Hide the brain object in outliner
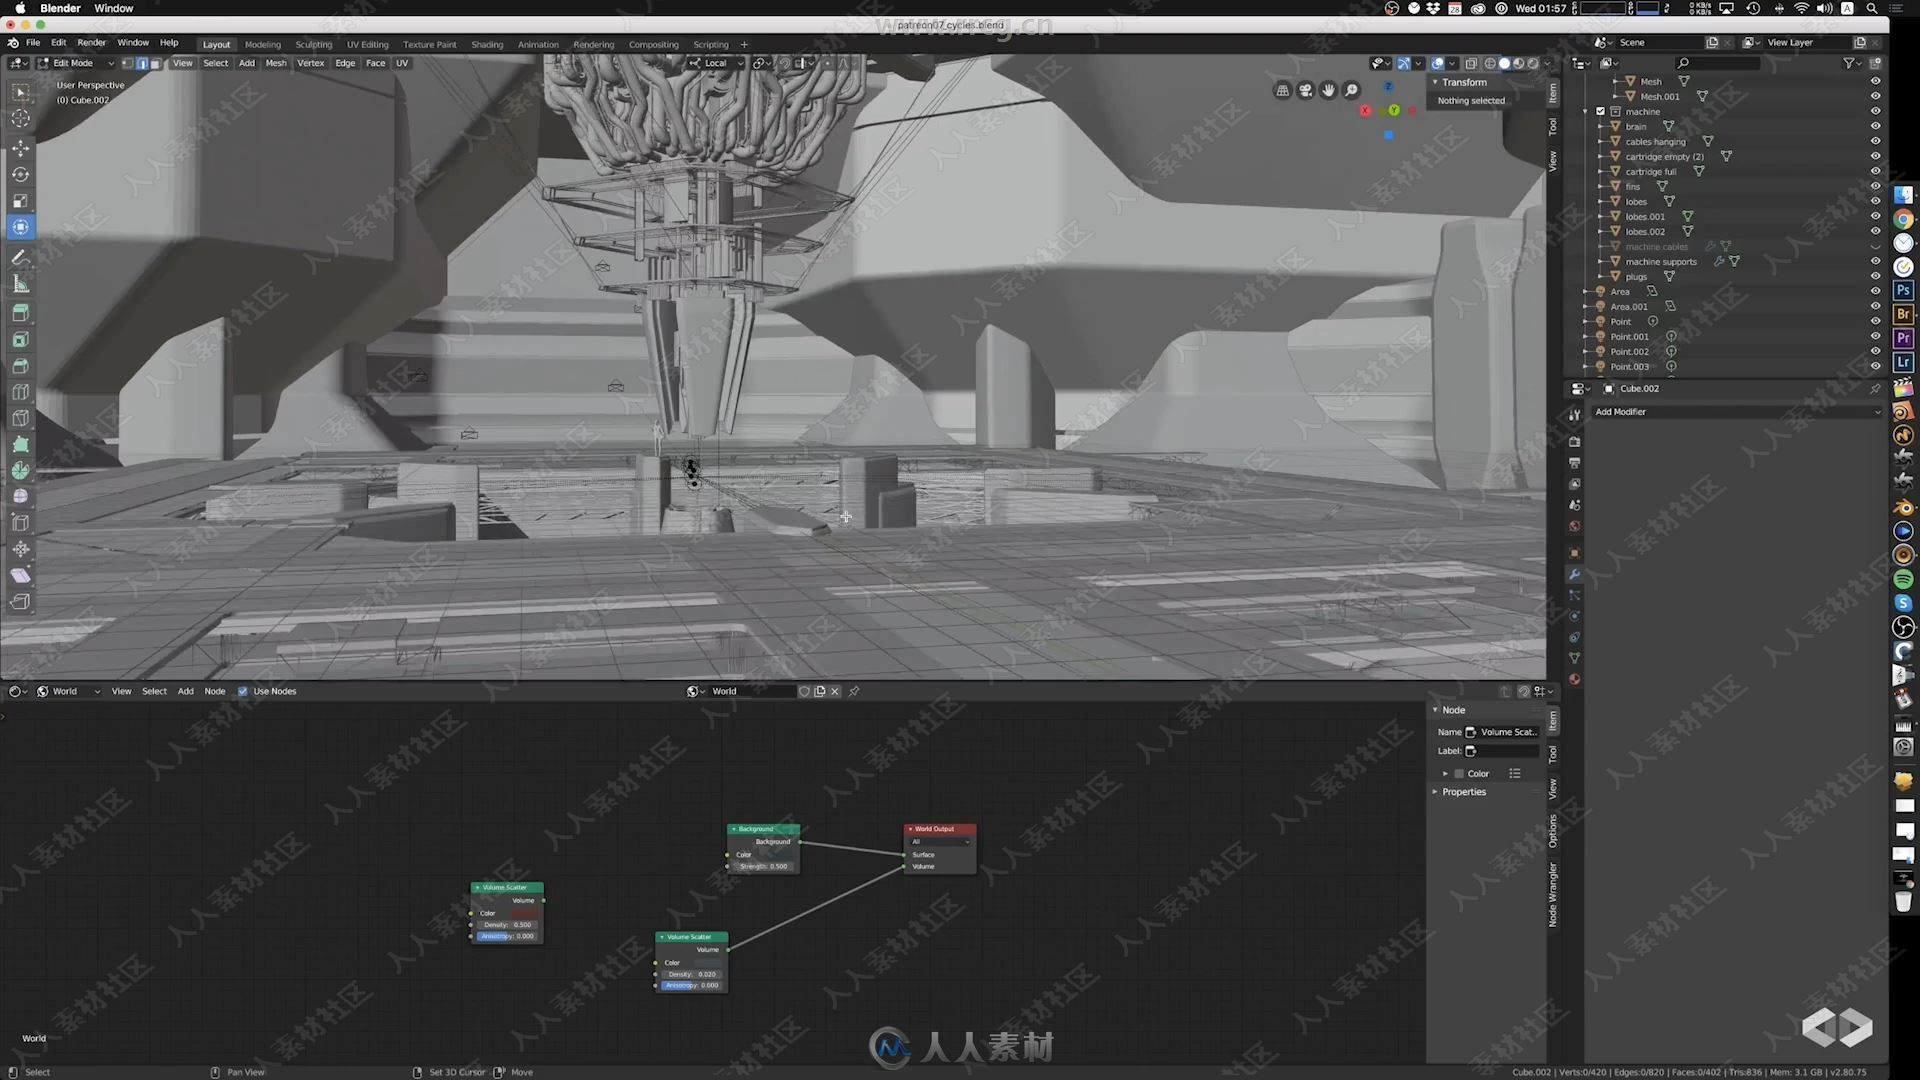1920x1080 pixels. (1875, 126)
